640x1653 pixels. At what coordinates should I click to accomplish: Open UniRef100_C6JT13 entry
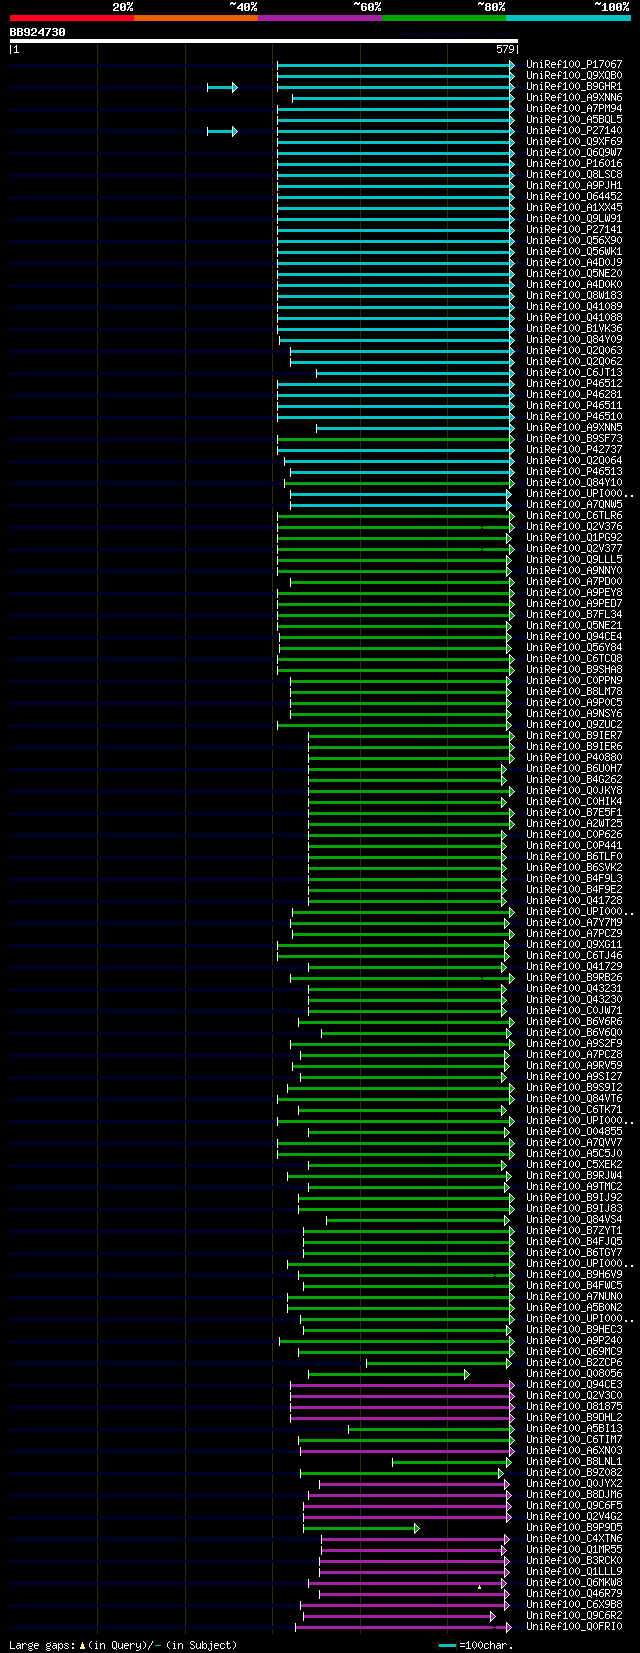[x=574, y=373]
